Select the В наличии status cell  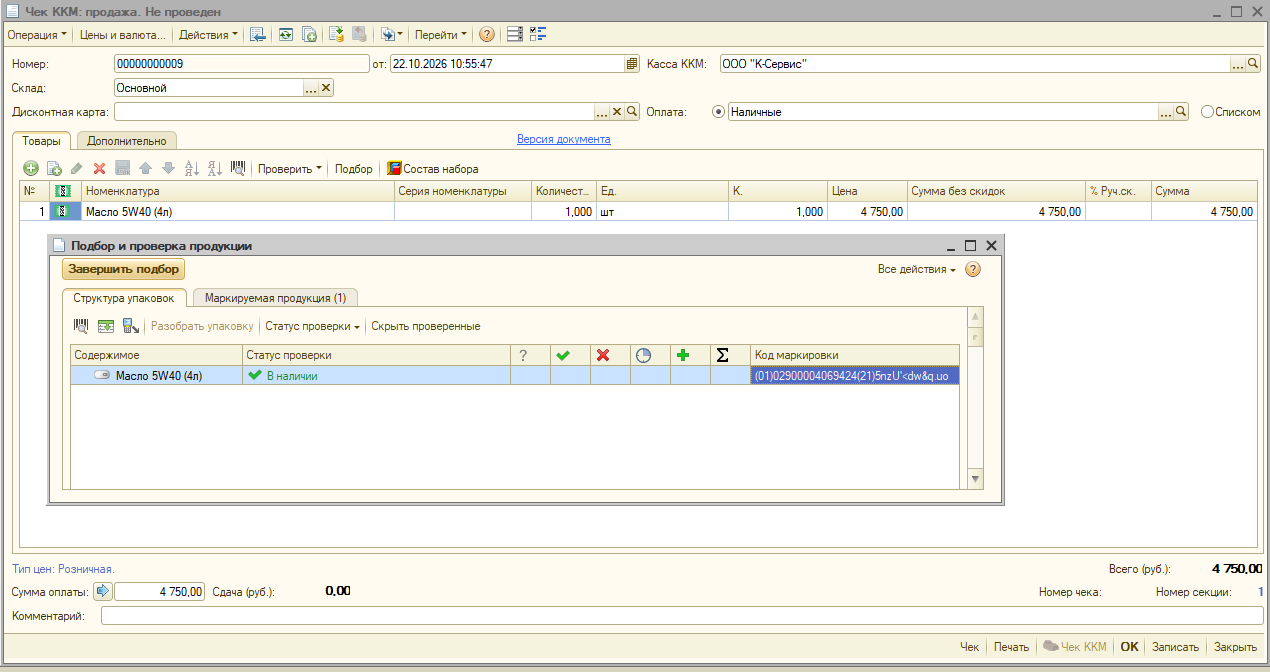coord(377,376)
